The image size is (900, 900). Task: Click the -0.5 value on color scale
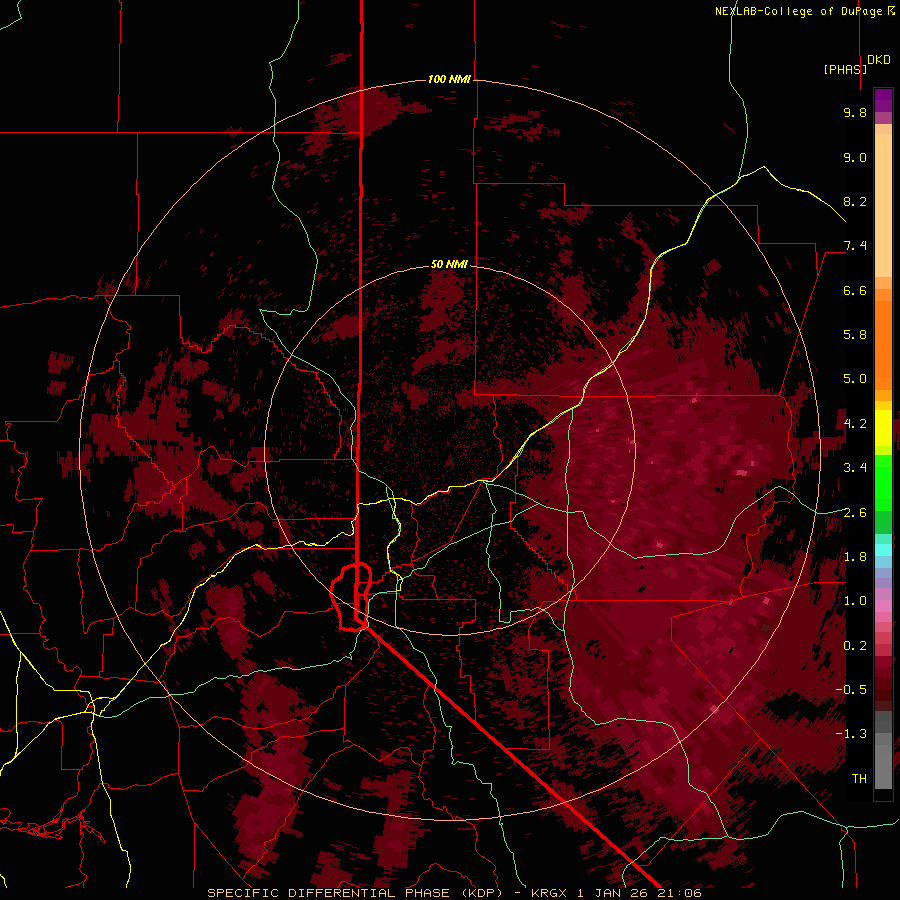pos(851,690)
